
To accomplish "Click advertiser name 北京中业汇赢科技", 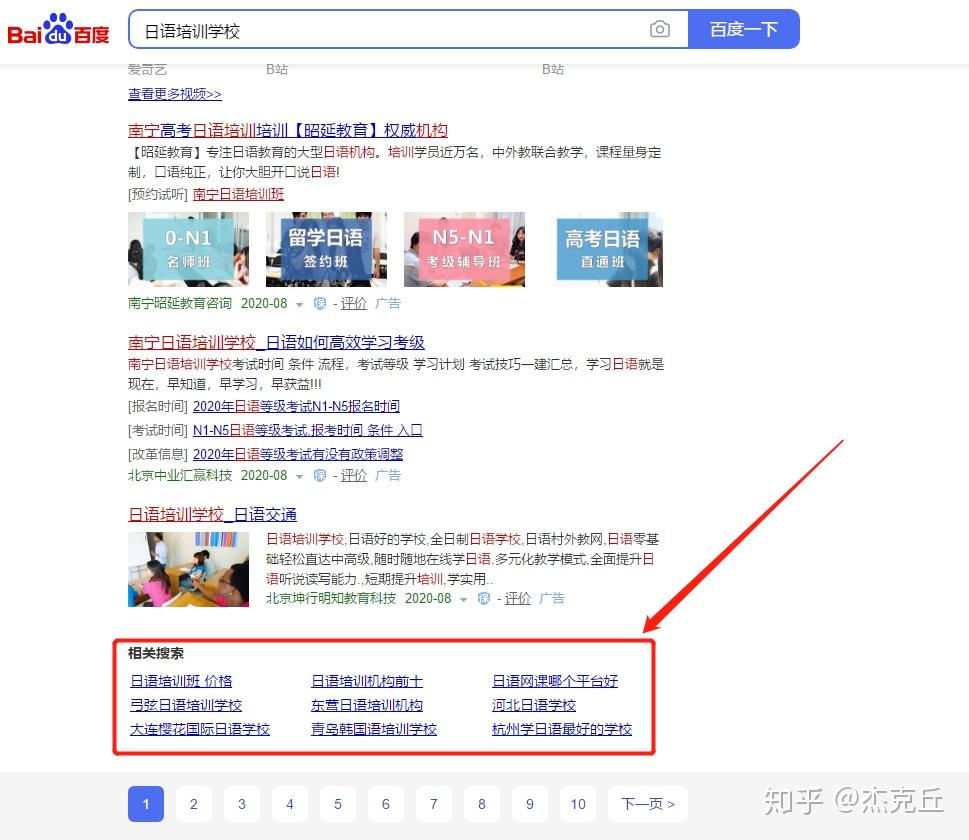I will pos(180,475).
